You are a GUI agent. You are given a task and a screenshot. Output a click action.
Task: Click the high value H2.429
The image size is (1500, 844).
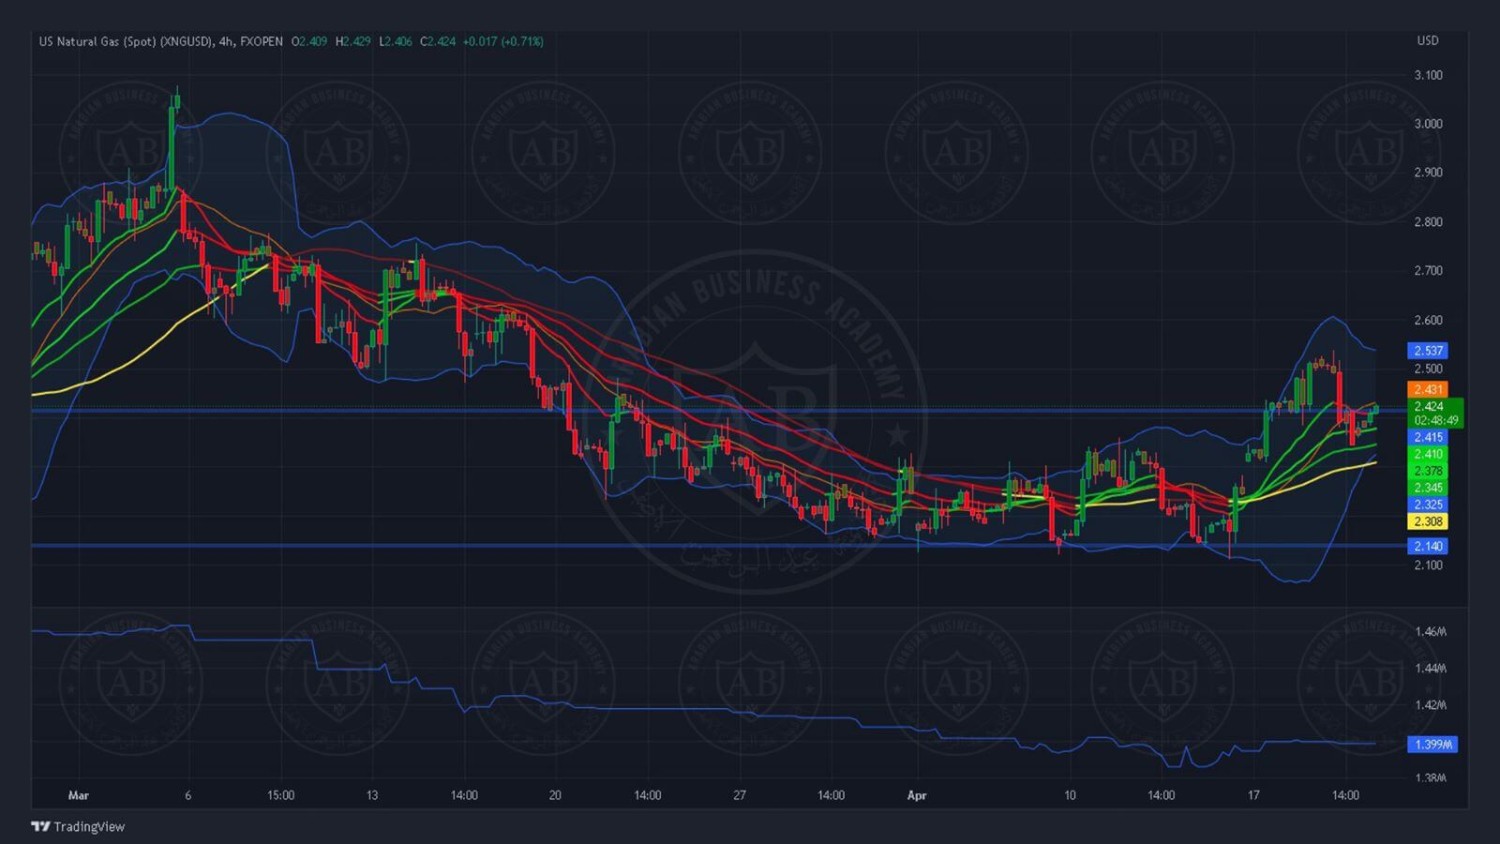[353, 41]
